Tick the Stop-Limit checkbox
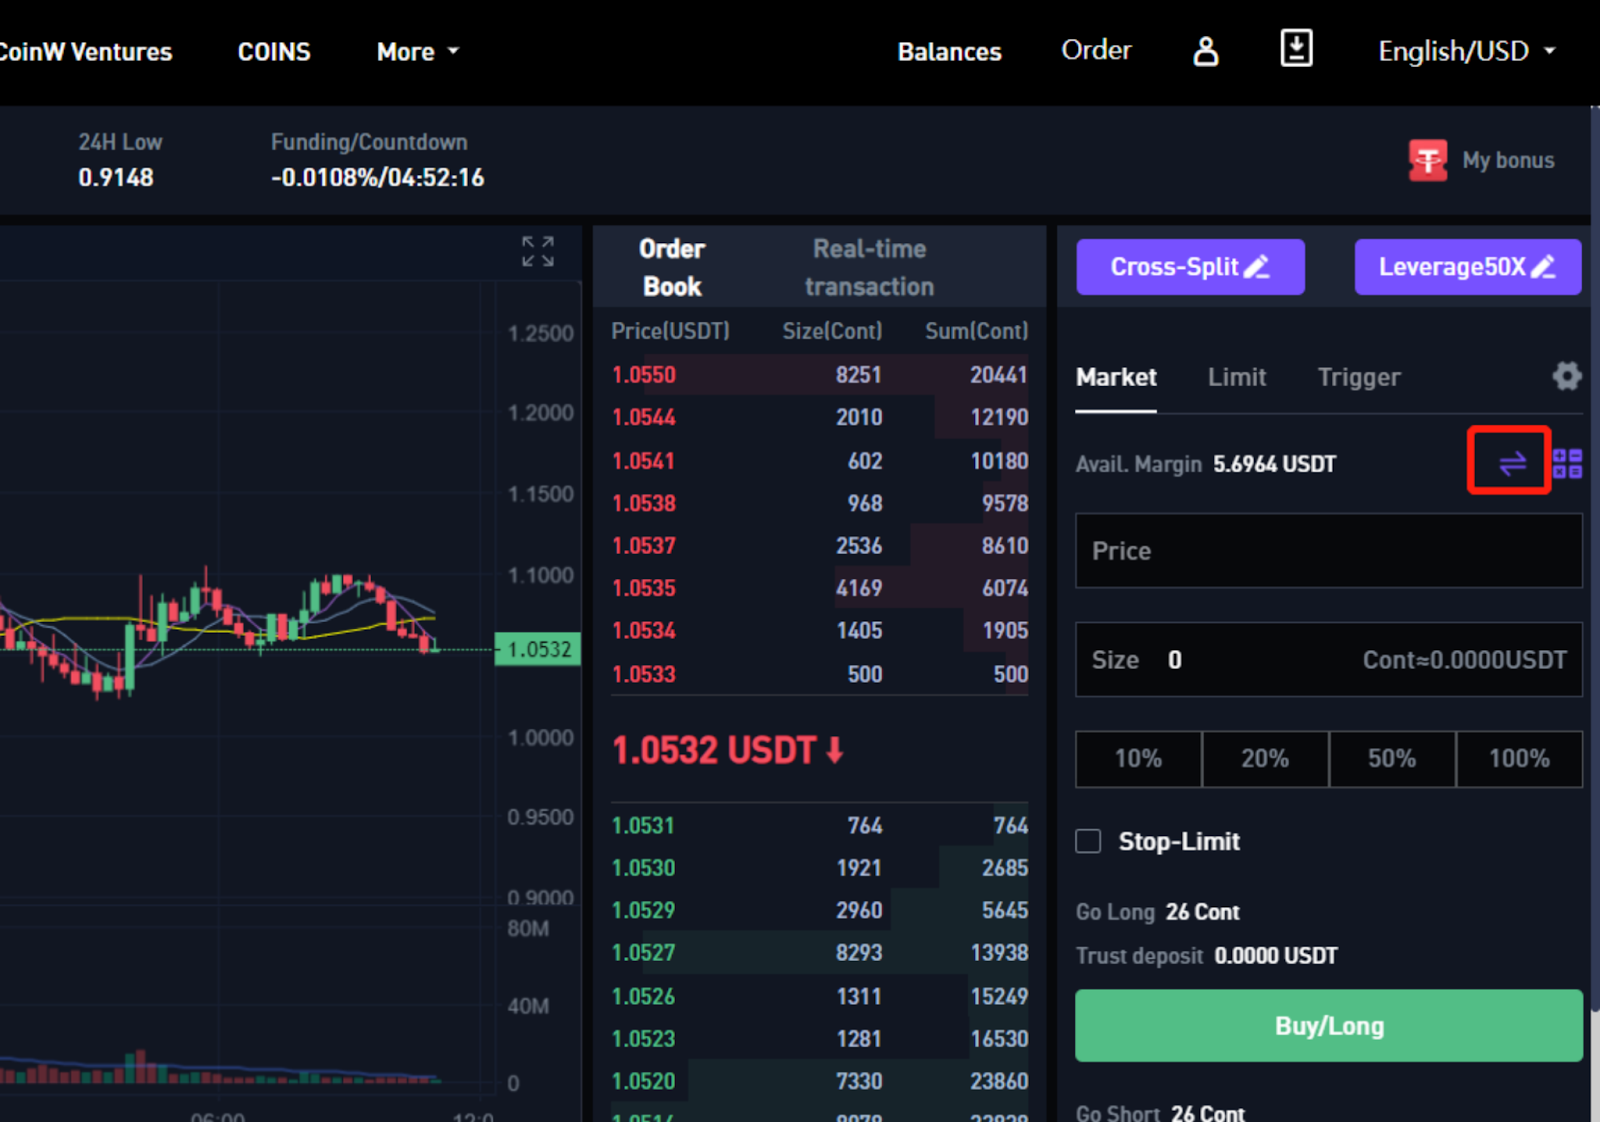Image resolution: width=1600 pixels, height=1122 pixels. [1088, 841]
